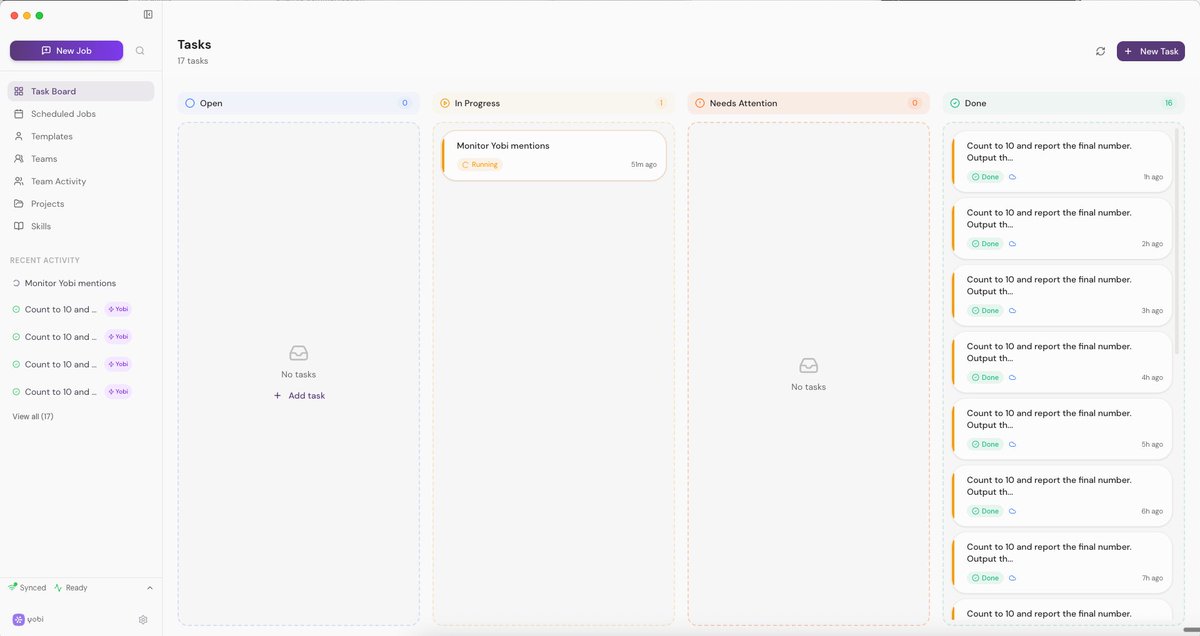Image resolution: width=1200 pixels, height=636 pixels.
Task: Click the Needs Attention warning icon
Action: click(700, 103)
